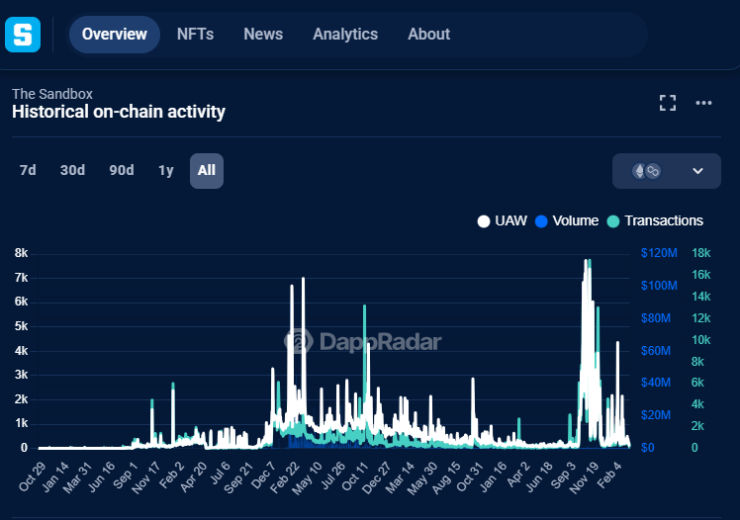This screenshot has height=520, width=740.
Task: Select the 7d time range
Action: (28, 170)
